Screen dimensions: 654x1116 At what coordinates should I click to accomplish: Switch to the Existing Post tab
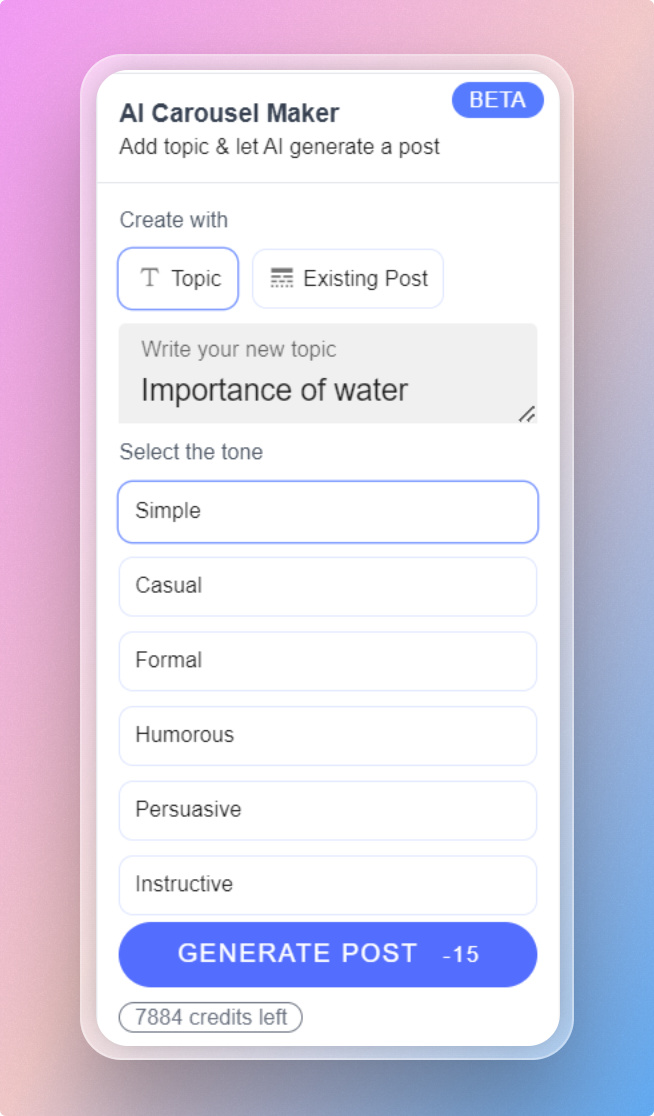pos(347,278)
